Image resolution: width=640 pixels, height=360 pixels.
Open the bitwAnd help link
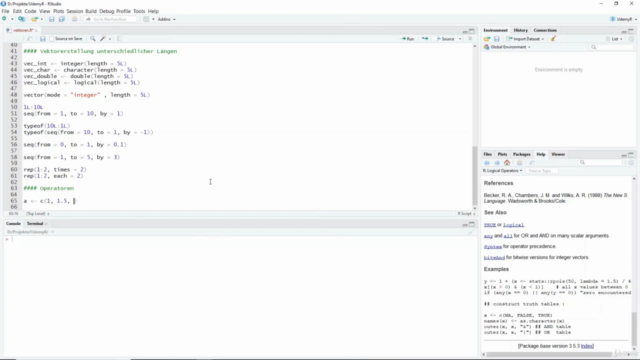[494, 258]
